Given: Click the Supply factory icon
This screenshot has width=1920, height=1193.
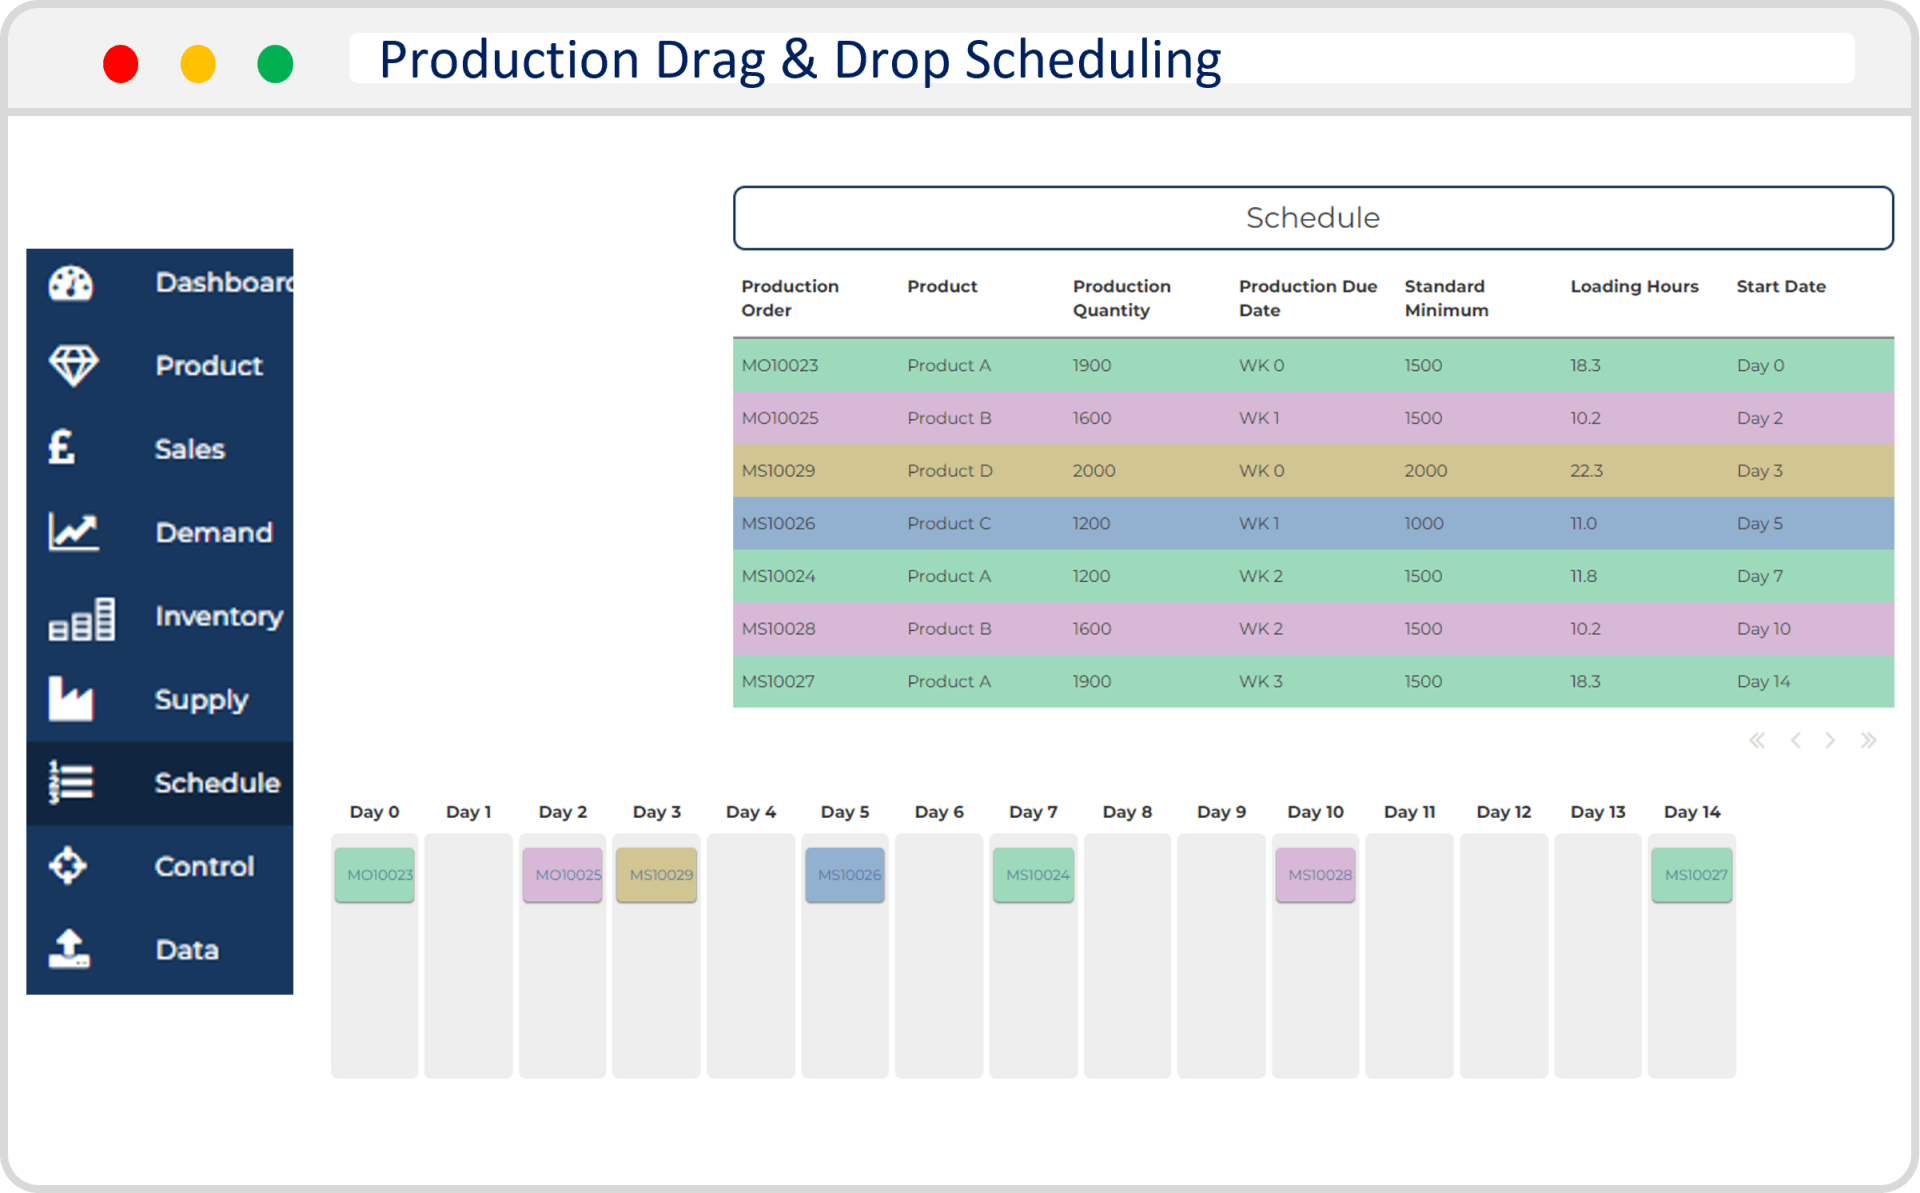Looking at the screenshot, I should point(70,699).
